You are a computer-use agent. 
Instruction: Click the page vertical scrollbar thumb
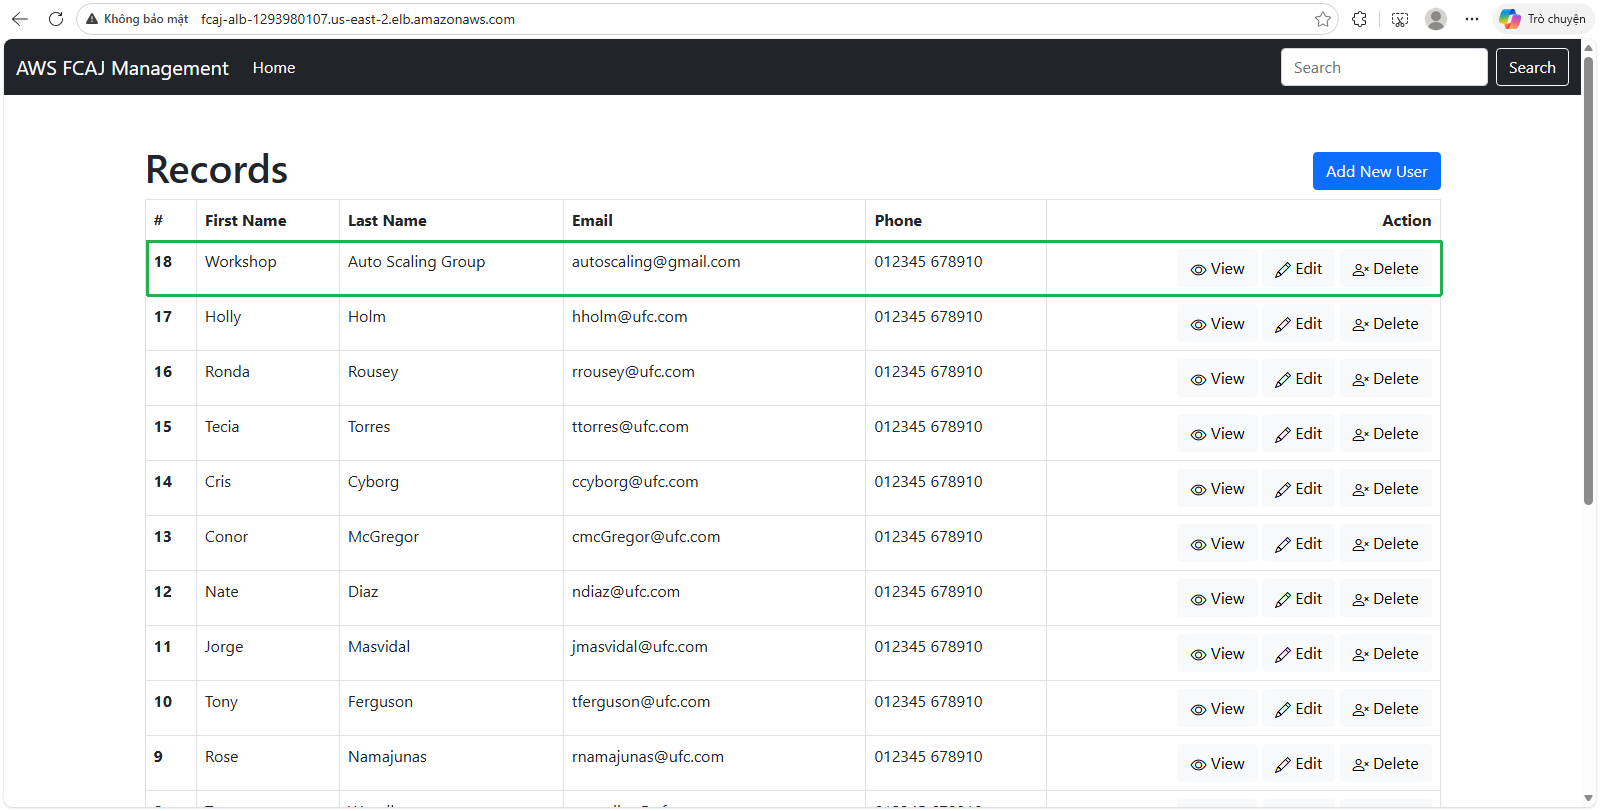1588,280
